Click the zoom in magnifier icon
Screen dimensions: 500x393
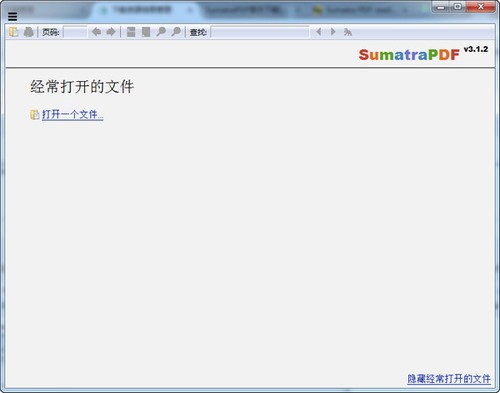[176, 32]
